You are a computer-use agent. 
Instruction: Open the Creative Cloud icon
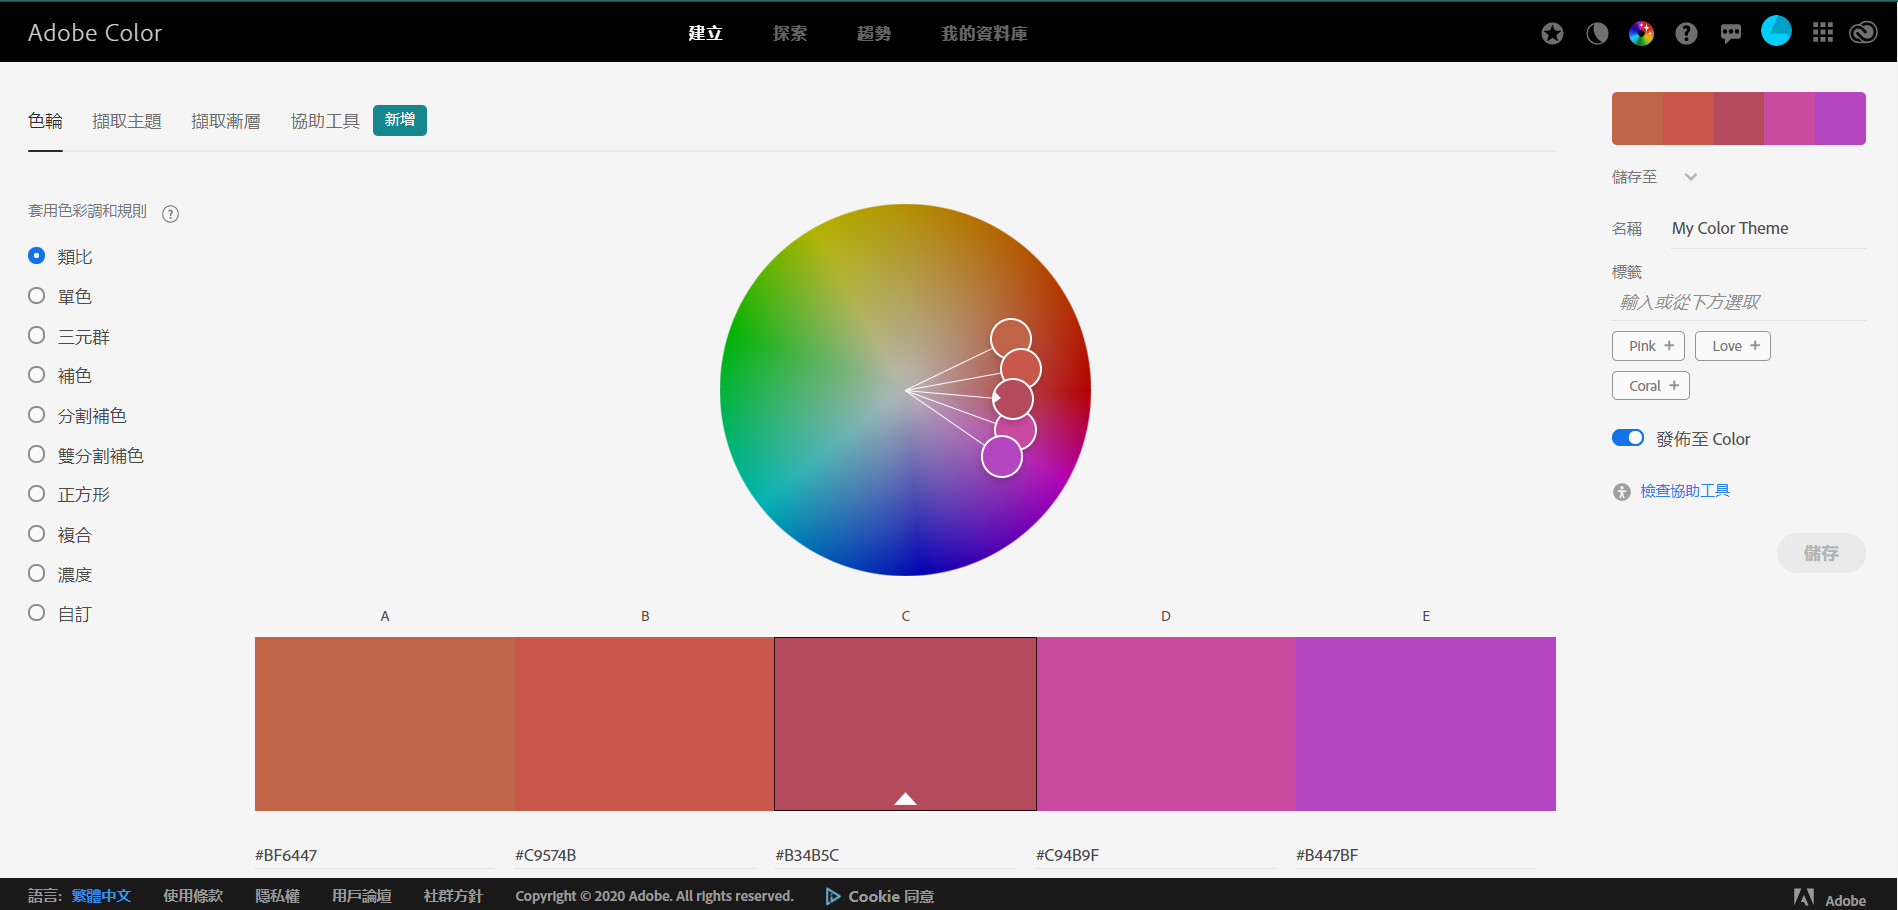[x=1863, y=33]
